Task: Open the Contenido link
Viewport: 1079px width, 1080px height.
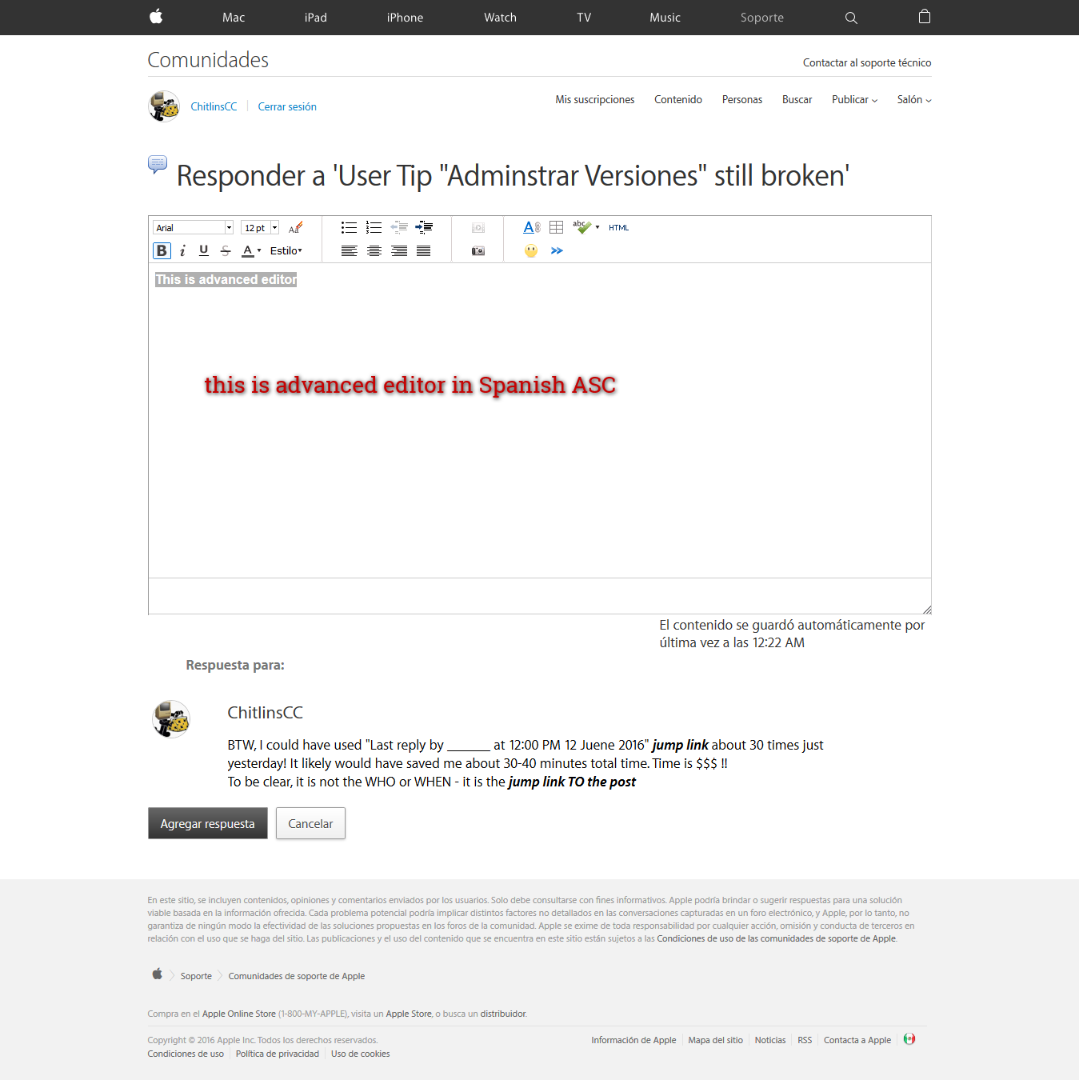Action: click(x=678, y=100)
